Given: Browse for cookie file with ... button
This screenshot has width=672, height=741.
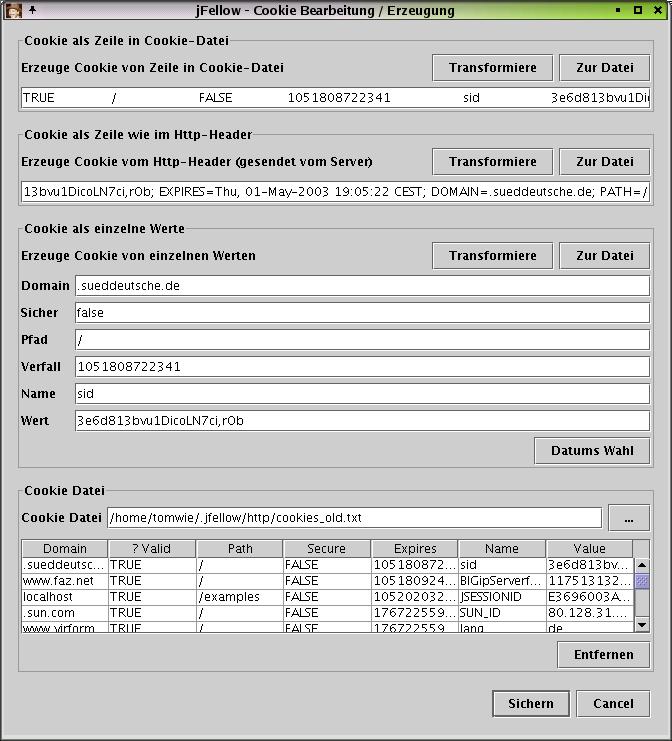Looking at the screenshot, I should pyautogui.click(x=629, y=519).
